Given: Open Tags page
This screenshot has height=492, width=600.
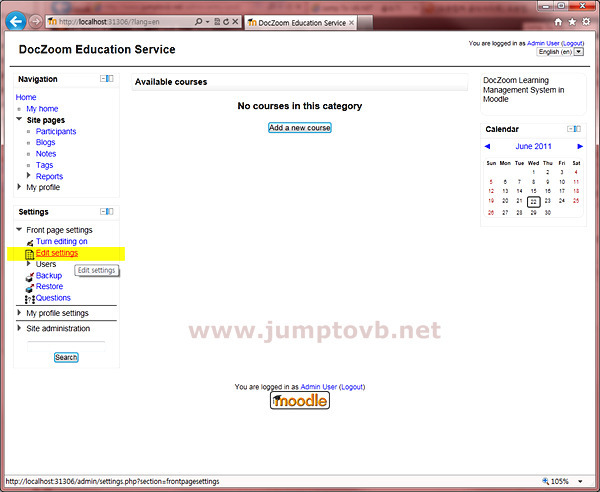Looking at the screenshot, I should [44, 165].
